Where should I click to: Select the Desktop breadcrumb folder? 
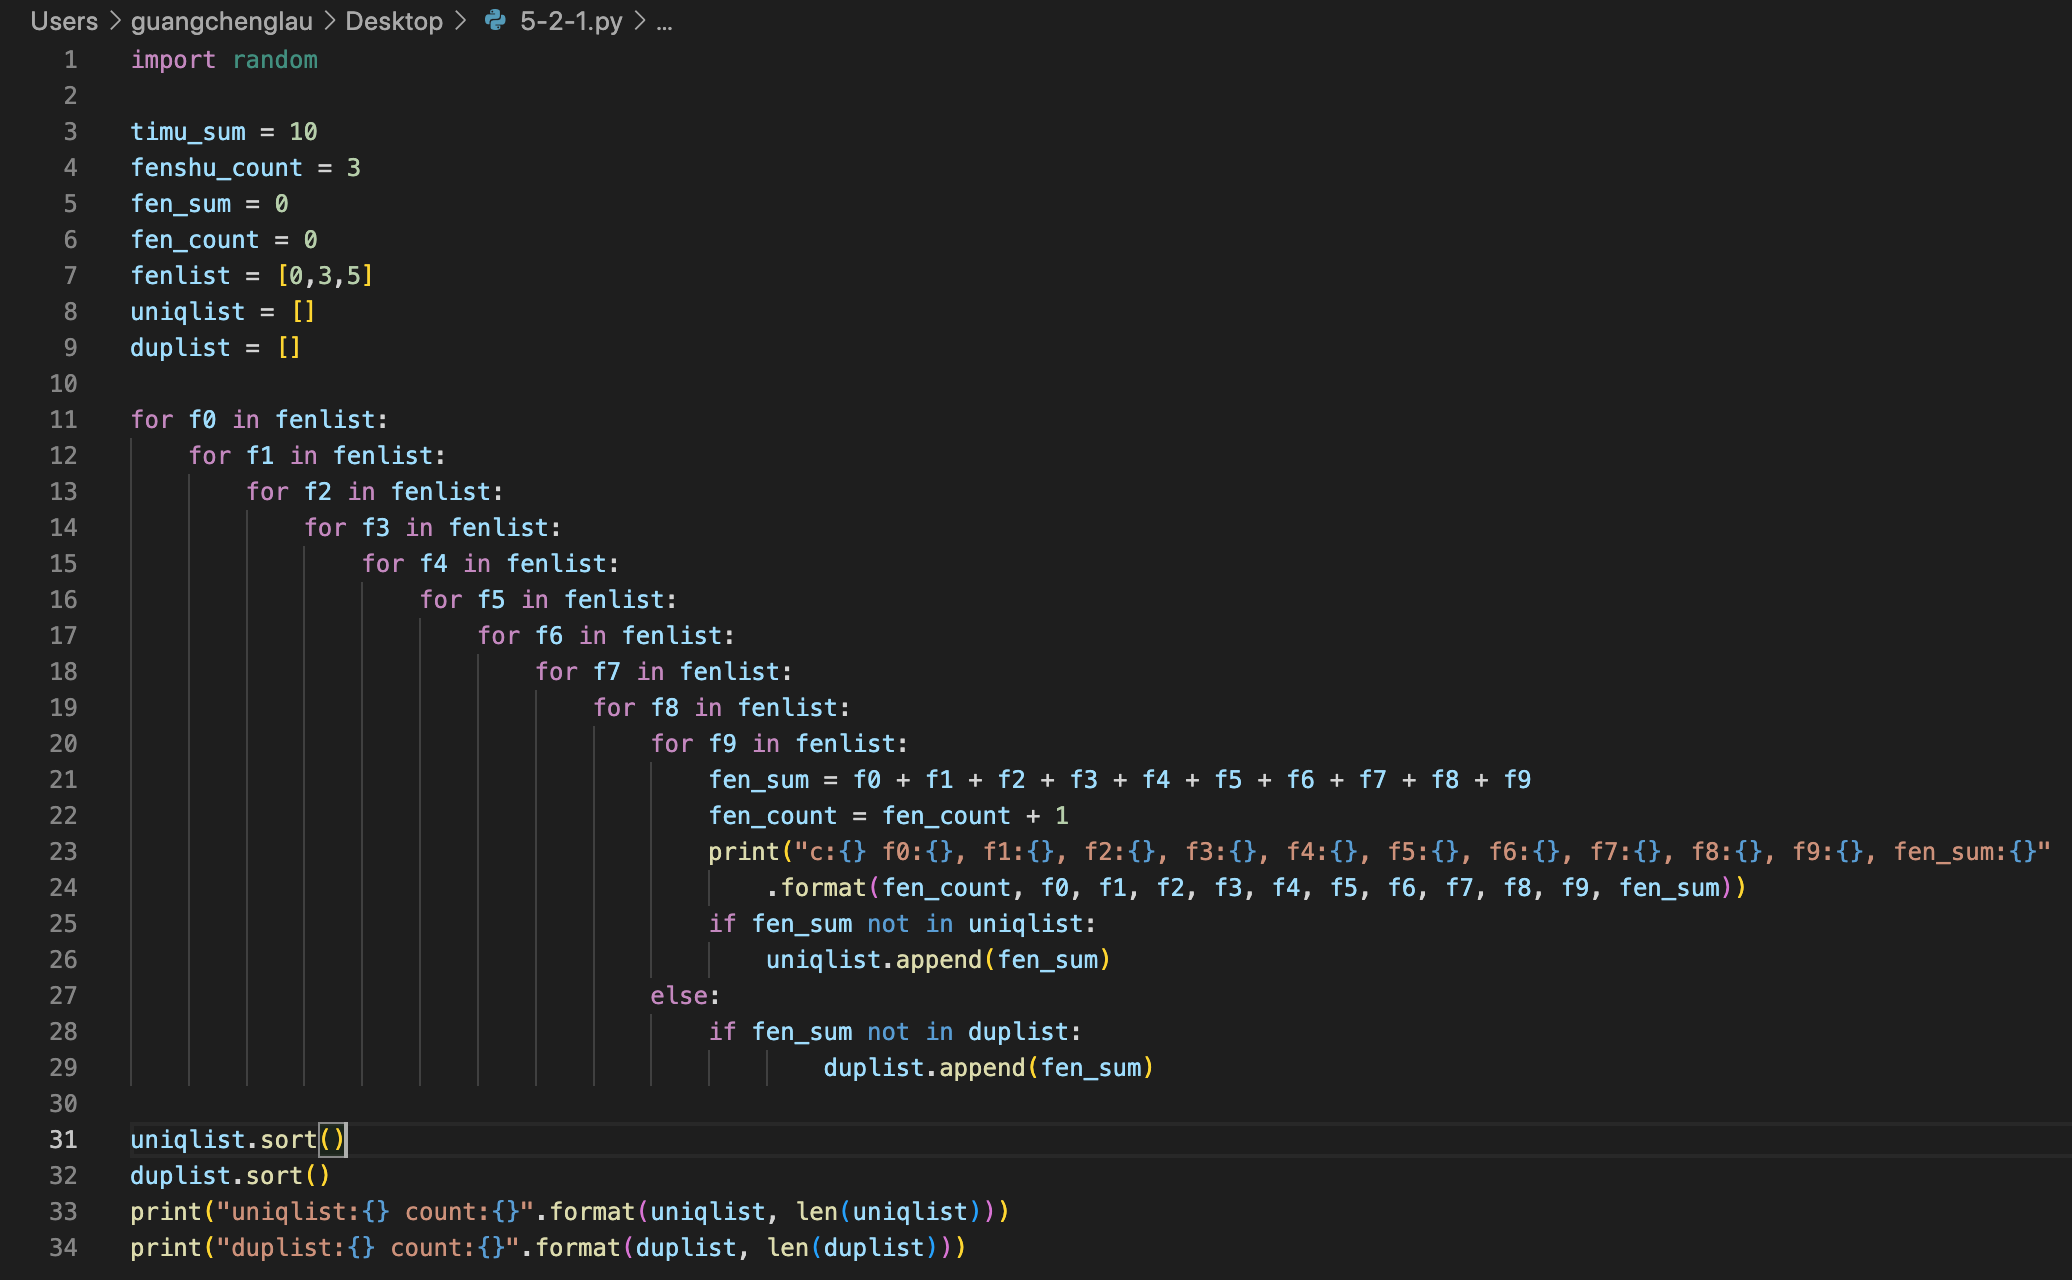click(x=393, y=21)
